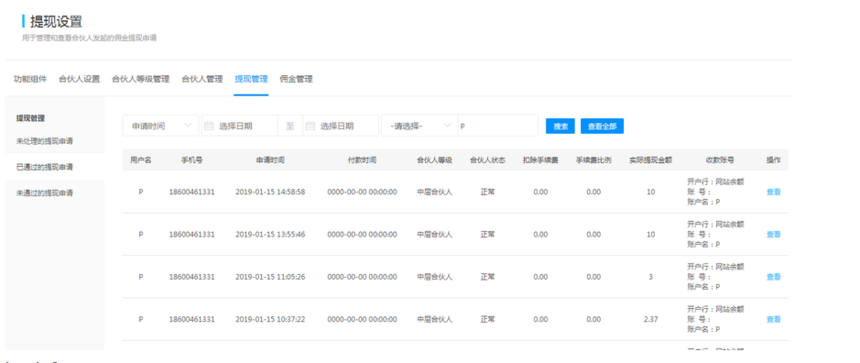Image resolution: width=860 pixels, height=363 pixels.
Task: Switch to the 合伙人管理 tab
Action: point(202,79)
